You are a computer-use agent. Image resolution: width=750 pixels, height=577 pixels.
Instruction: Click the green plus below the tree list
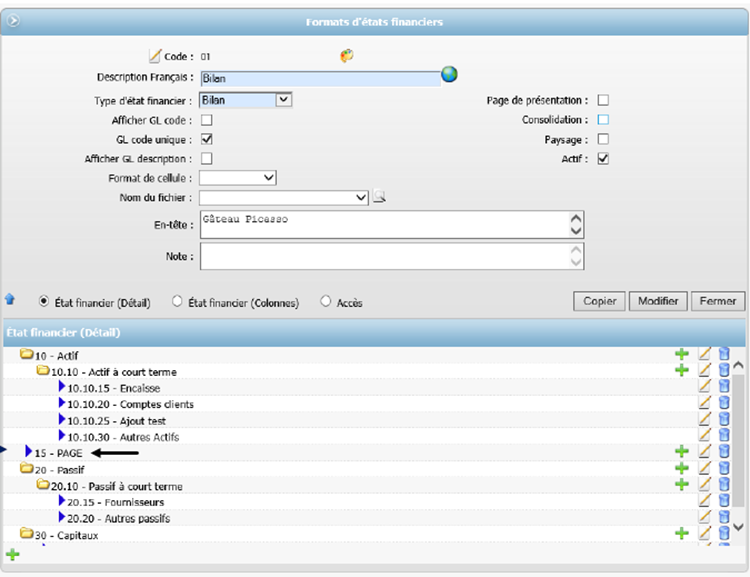click(x=12, y=554)
